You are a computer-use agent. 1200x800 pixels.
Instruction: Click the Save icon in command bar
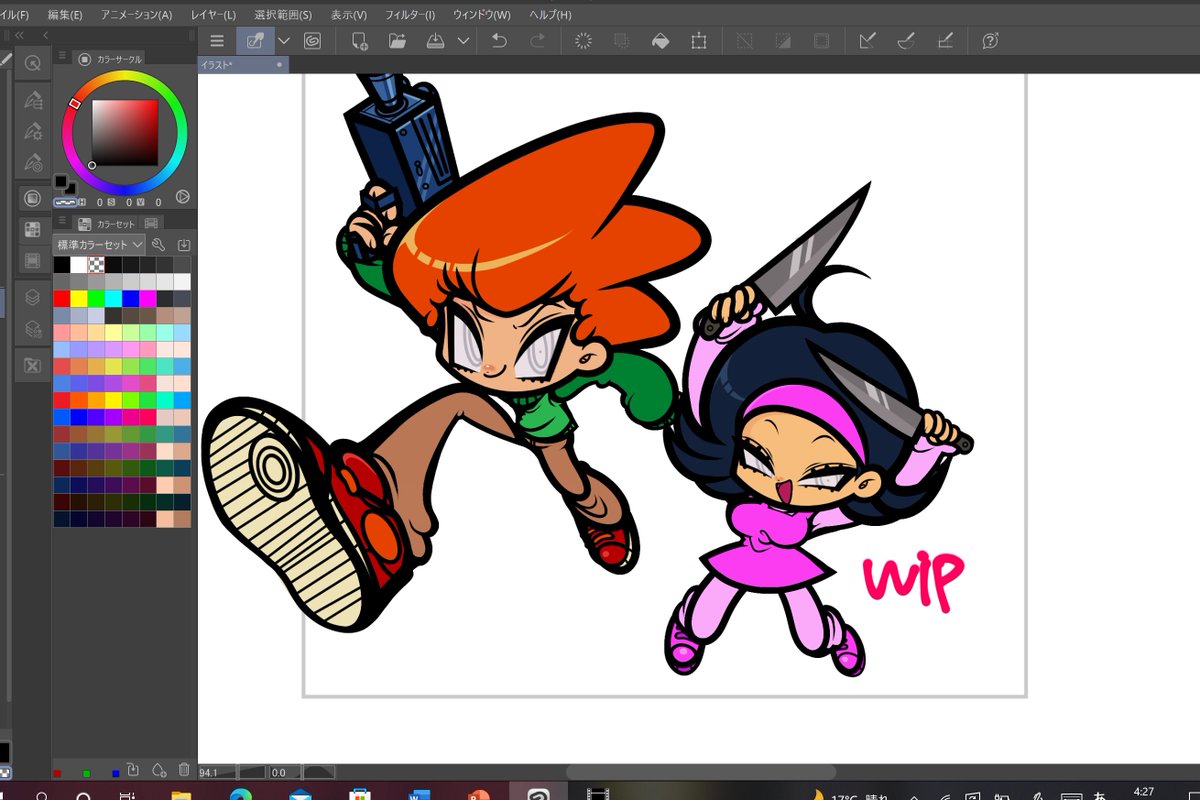pyautogui.click(x=435, y=41)
